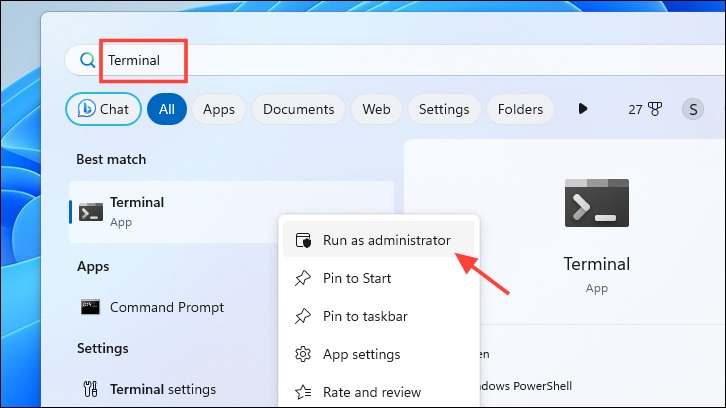Image resolution: width=726 pixels, height=408 pixels.
Task: Click the Best match heading
Action: [x=111, y=159]
